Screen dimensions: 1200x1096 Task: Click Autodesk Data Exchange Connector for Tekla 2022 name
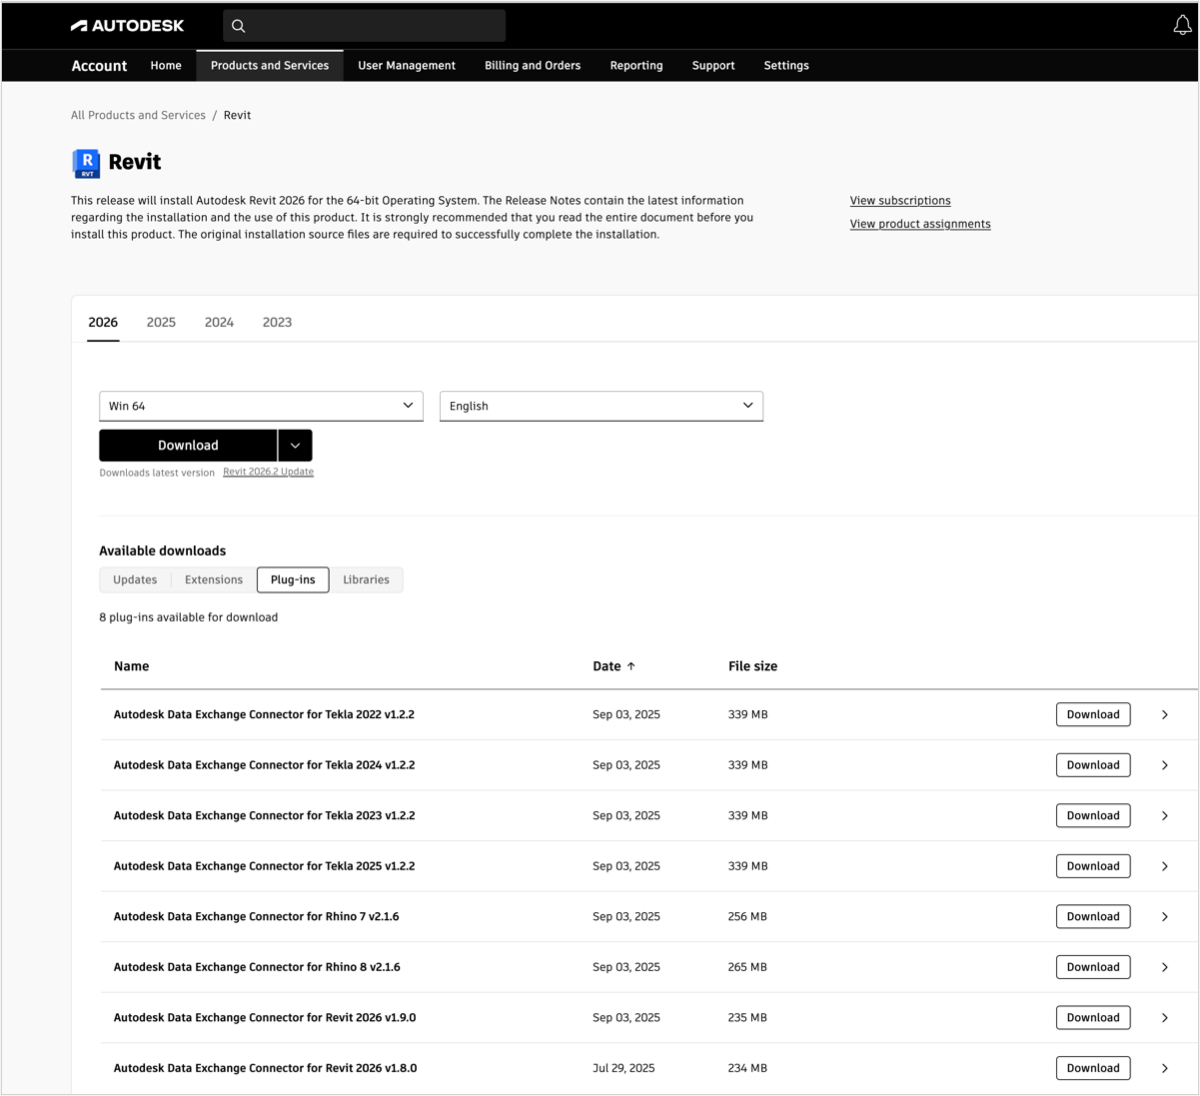click(264, 715)
